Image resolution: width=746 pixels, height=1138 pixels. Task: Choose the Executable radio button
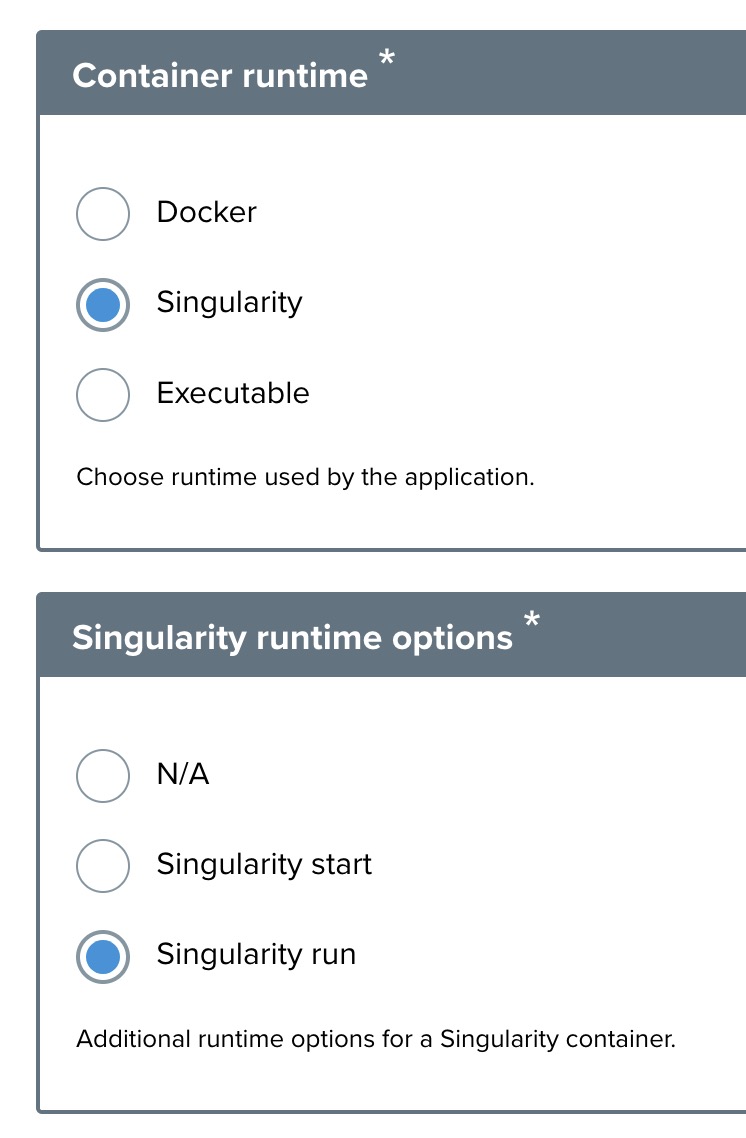pos(103,394)
